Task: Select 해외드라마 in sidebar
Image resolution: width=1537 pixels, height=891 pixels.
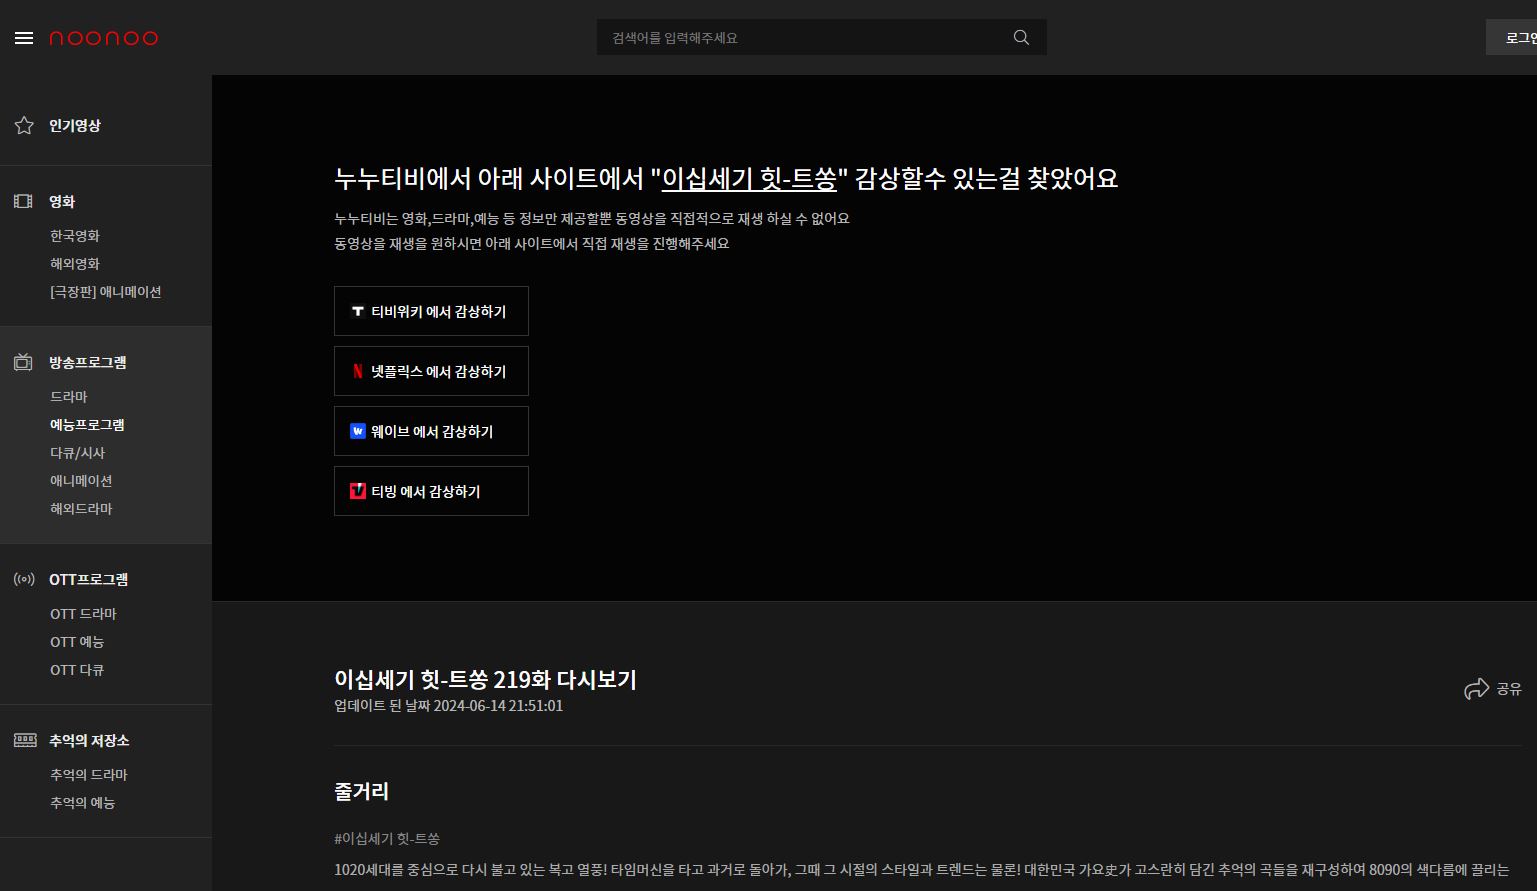Action: [81, 508]
